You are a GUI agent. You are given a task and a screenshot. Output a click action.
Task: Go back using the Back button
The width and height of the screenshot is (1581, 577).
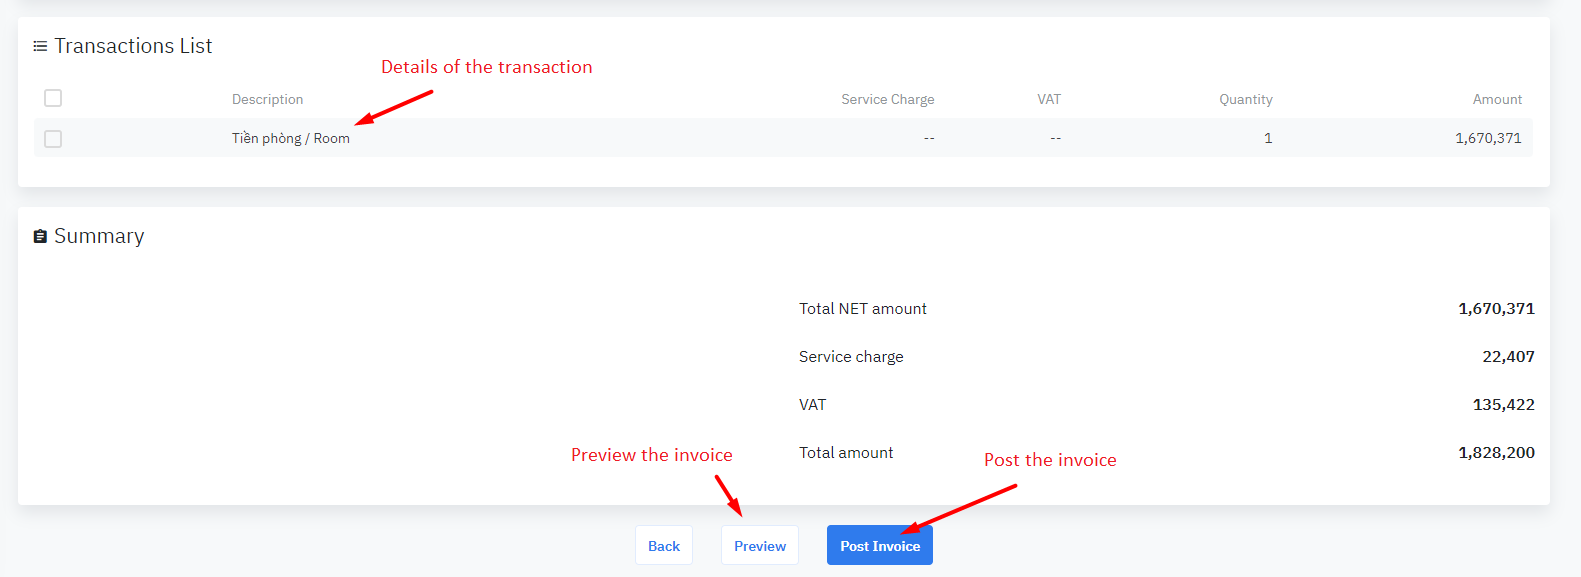click(x=663, y=545)
